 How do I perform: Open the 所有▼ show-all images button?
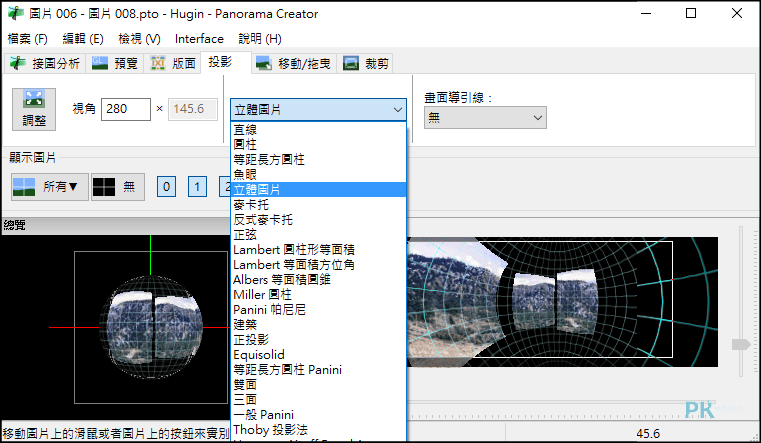pyautogui.click(x=50, y=187)
